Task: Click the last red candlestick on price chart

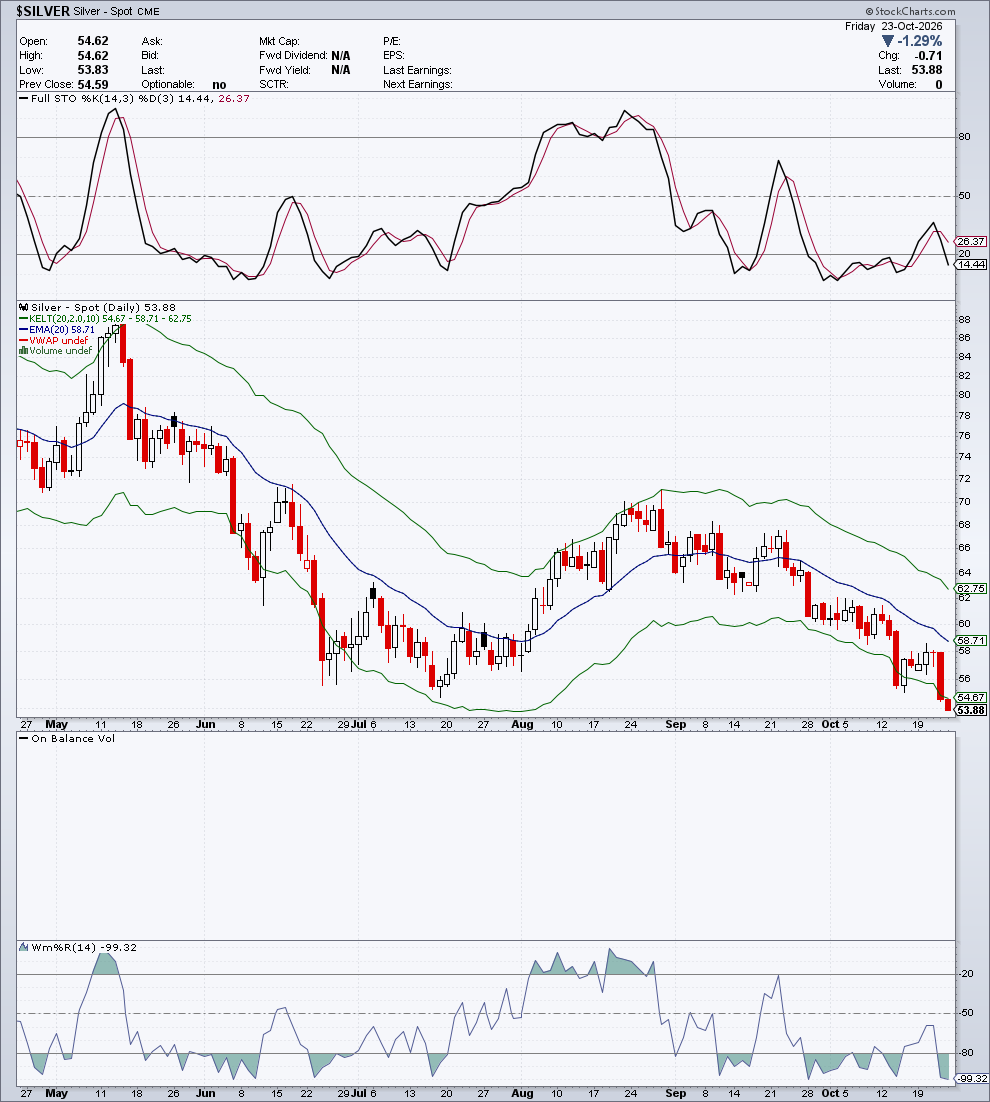Action: pos(948,705)
